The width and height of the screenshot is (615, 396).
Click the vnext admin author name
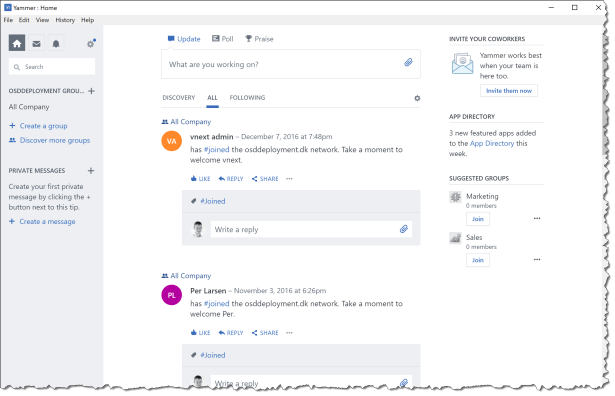[x=212, y=137]
